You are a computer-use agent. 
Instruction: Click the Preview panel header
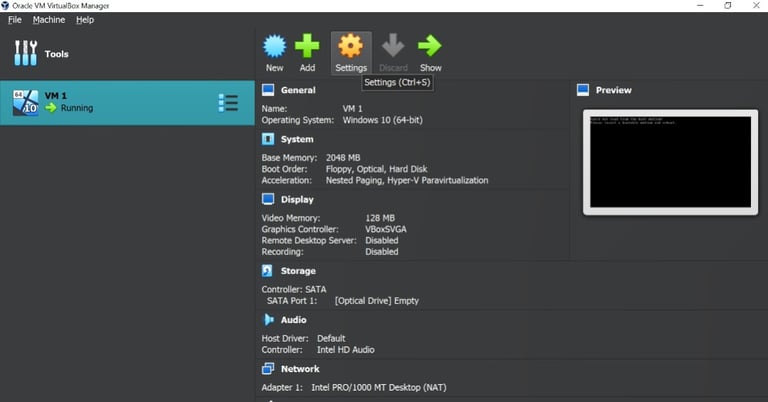click(613, 90)
